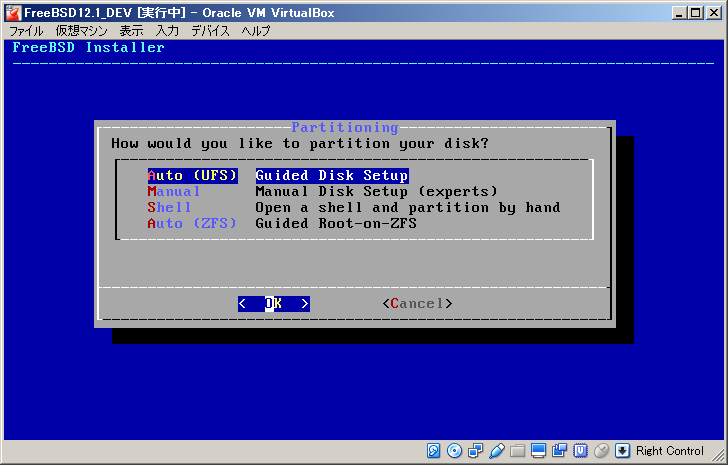Open the 表示 menu
The image size is (728, 465).
pyautogui.click(x=131, y=31)
